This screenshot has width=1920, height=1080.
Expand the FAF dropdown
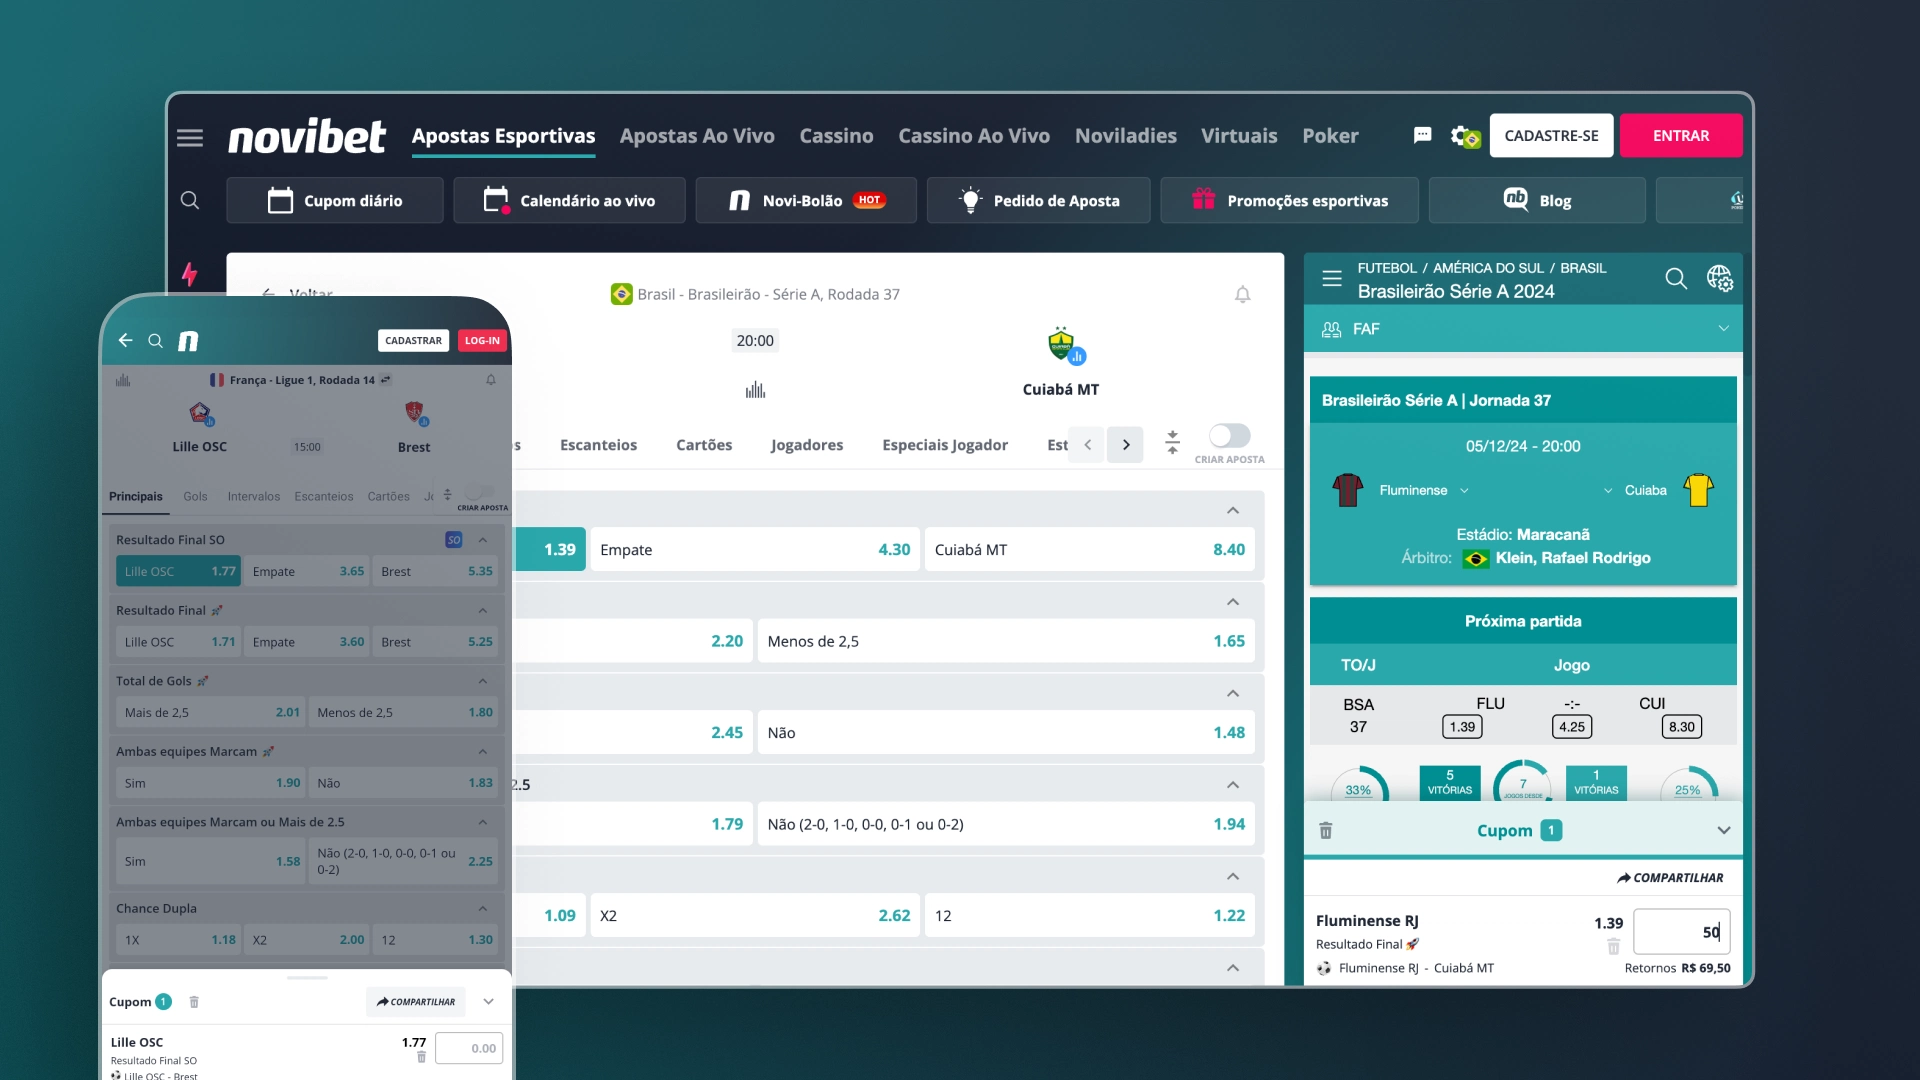(1523, 329)
